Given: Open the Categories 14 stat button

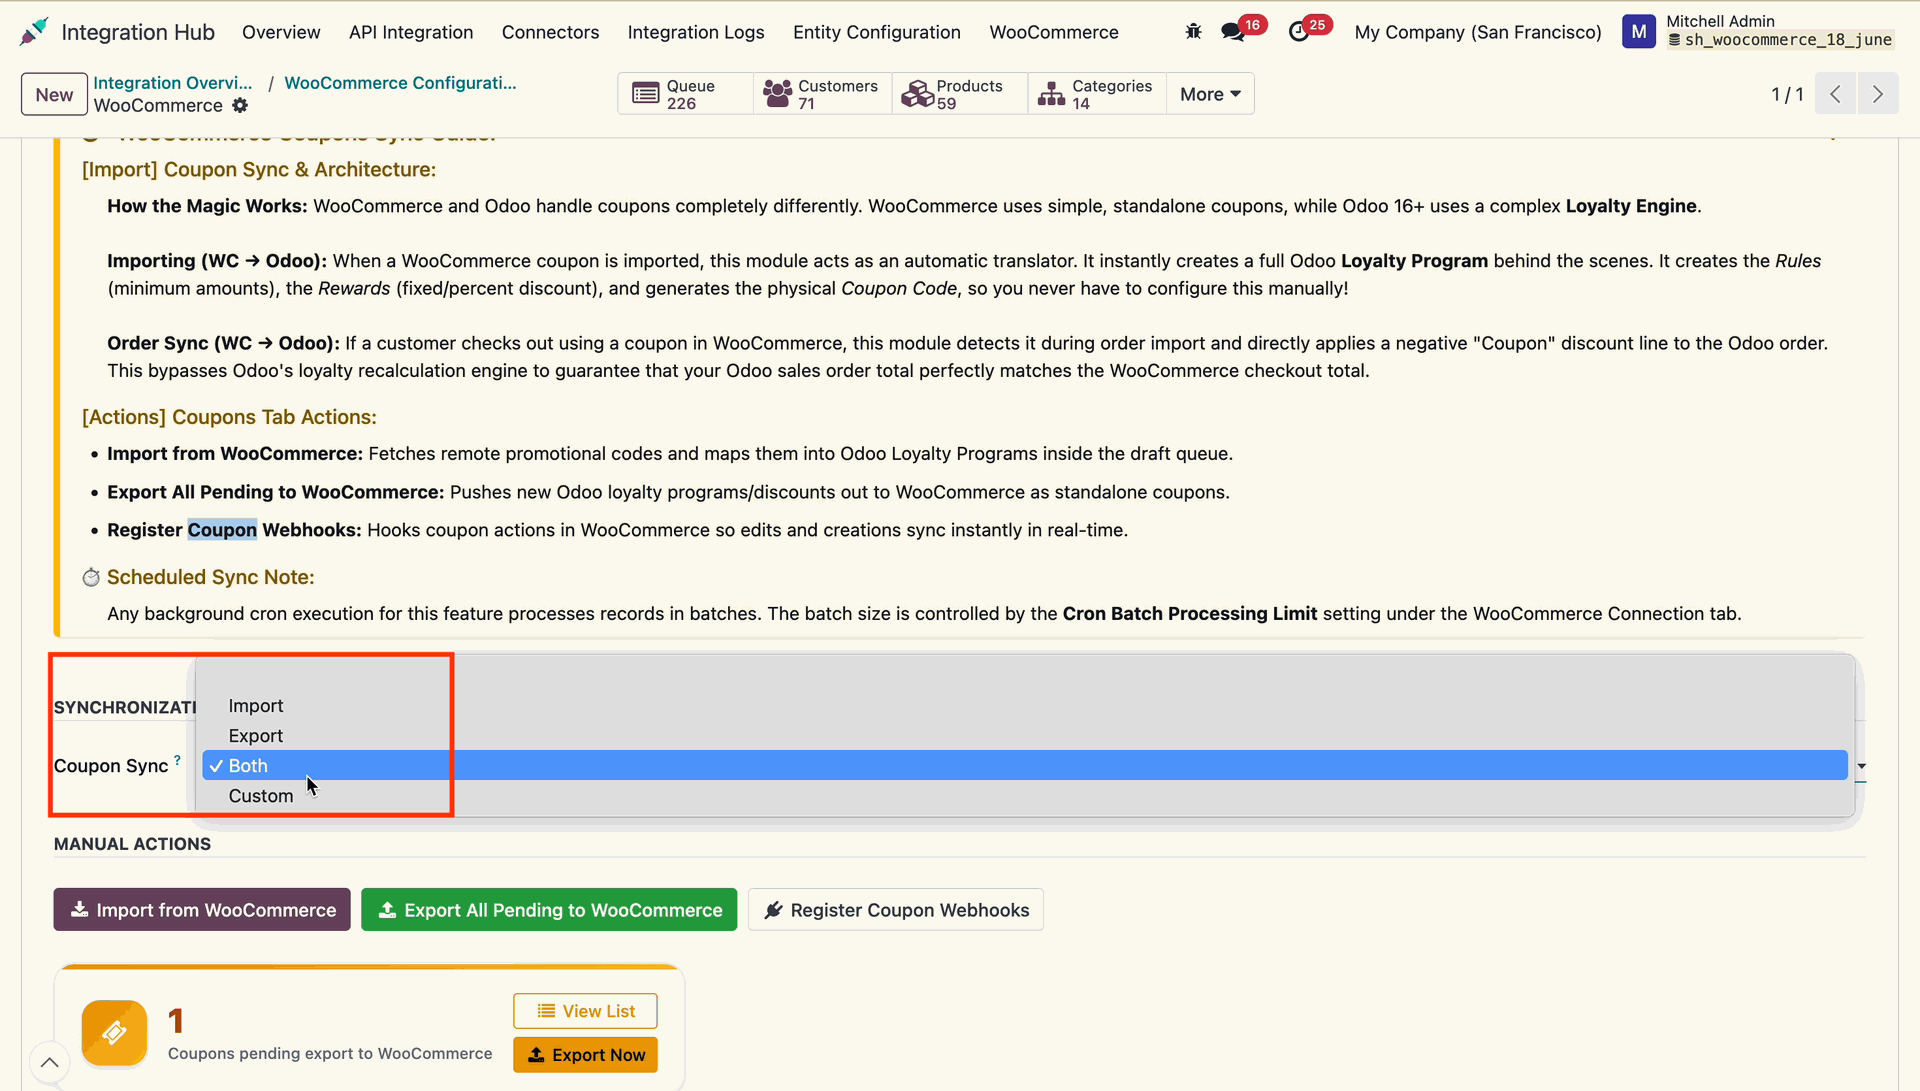Looking at the screenshot, I should click(x=1097, y=94).
